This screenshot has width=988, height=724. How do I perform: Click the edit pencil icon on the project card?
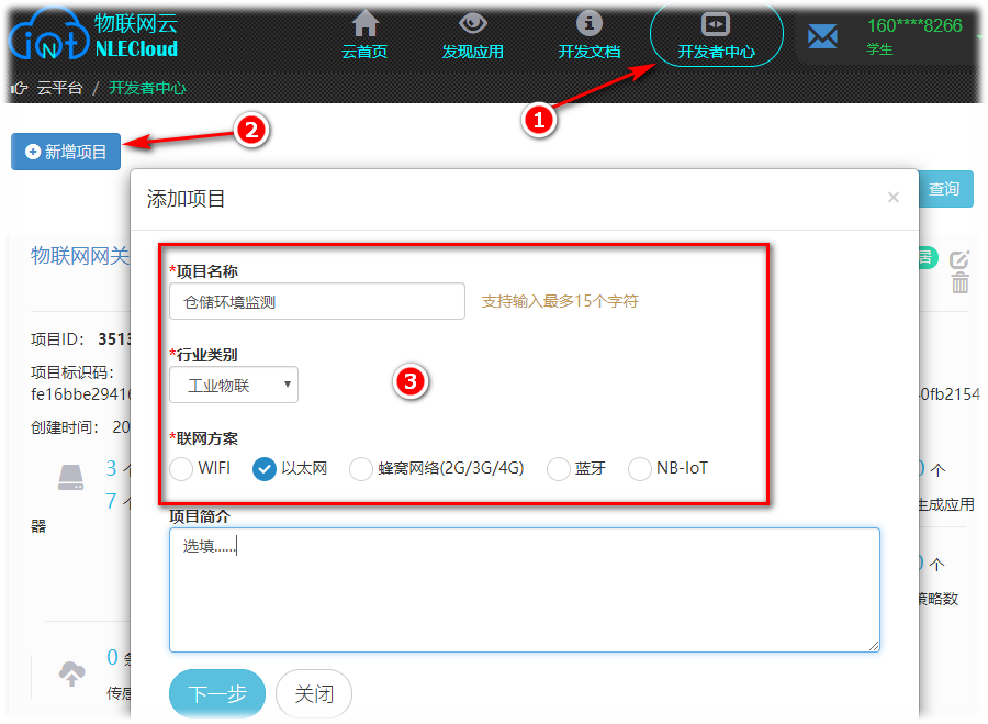[x=960, y=259]
